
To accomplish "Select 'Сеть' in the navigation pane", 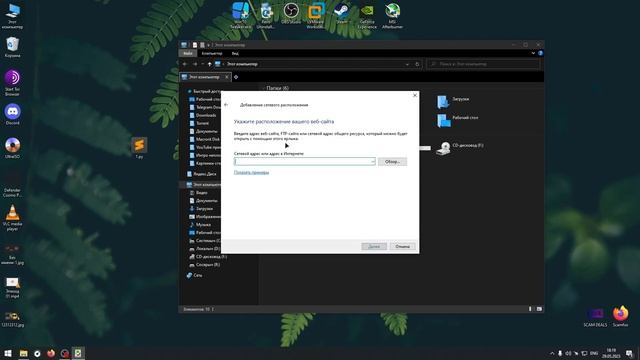I will point(195,275).
